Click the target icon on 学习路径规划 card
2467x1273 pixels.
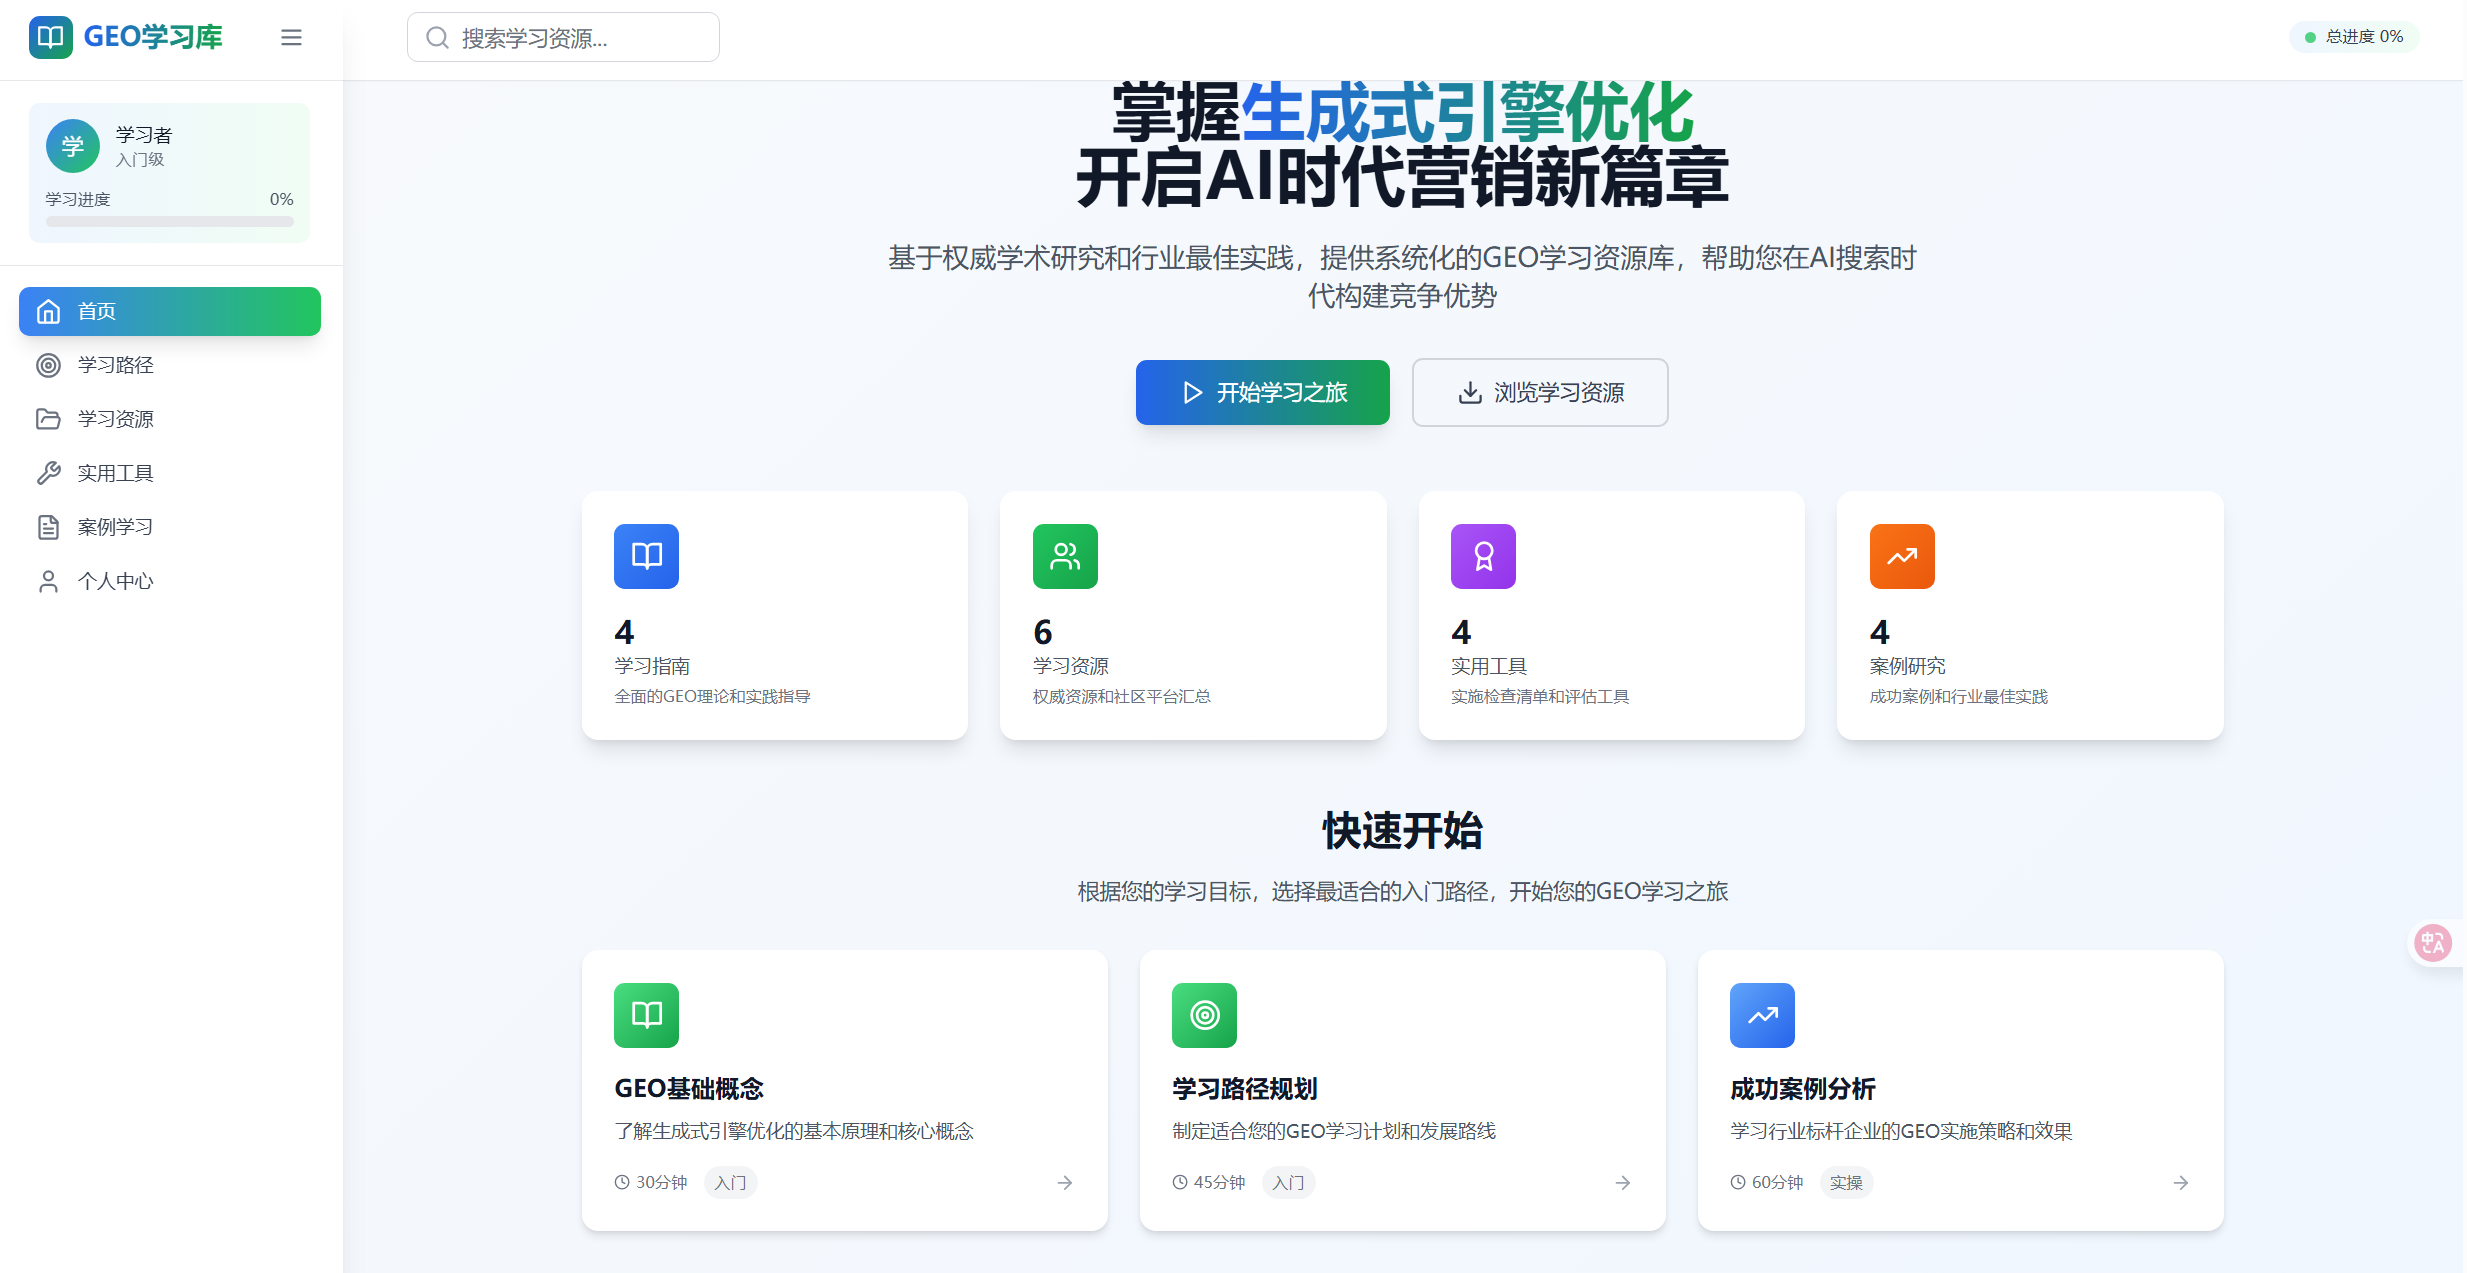pos(1204,1015)
